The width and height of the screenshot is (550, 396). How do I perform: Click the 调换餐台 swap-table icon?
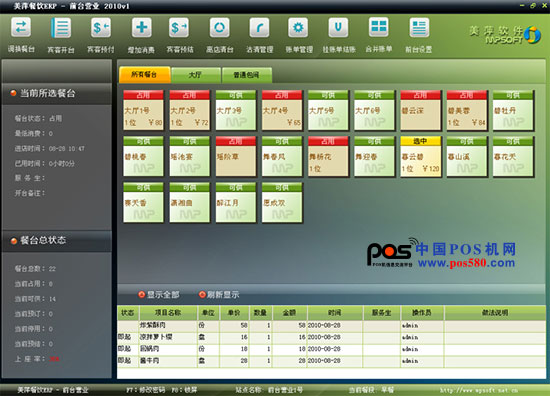(21, 27)
